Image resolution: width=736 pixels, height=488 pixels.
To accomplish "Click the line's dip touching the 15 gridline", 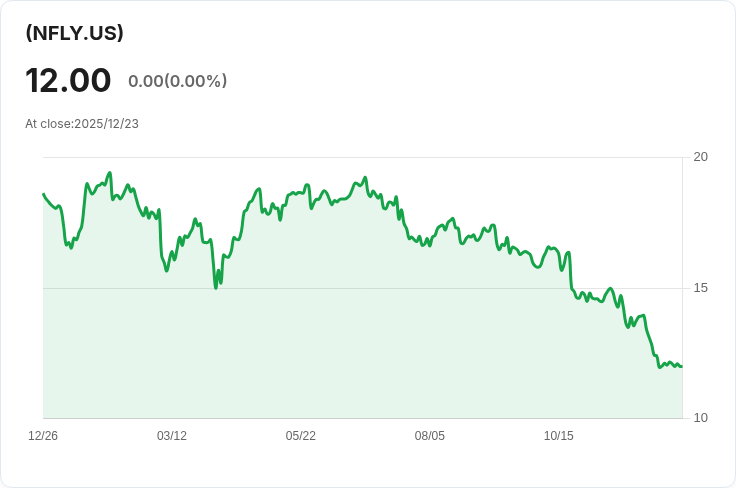I will (216, 288).
